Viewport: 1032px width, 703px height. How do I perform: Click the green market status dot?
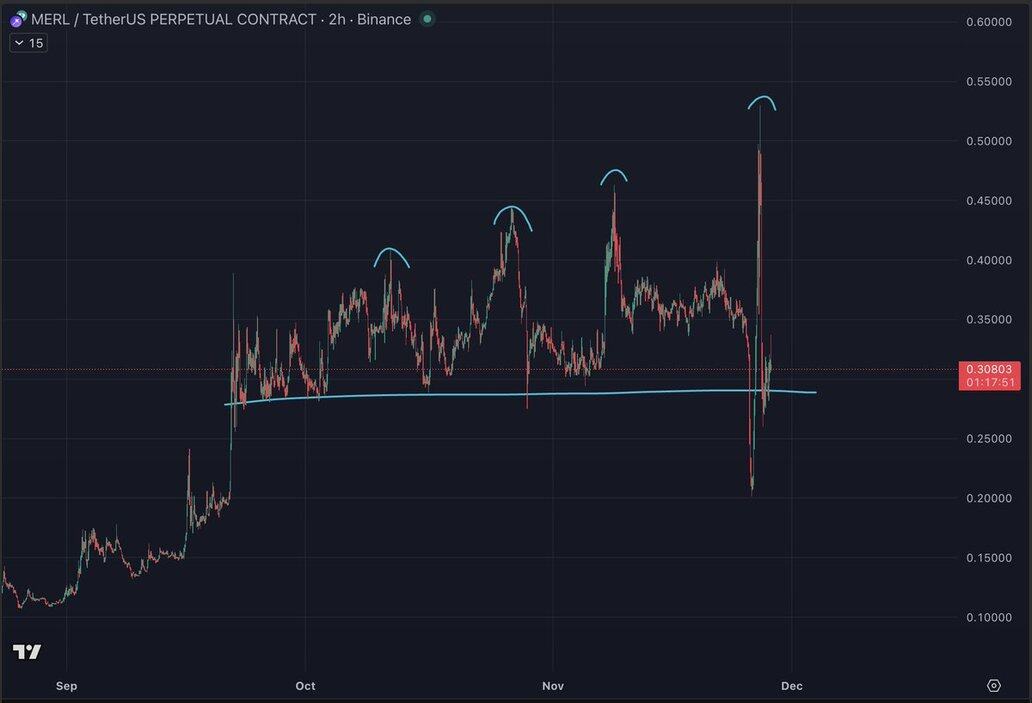pos(428,19)
